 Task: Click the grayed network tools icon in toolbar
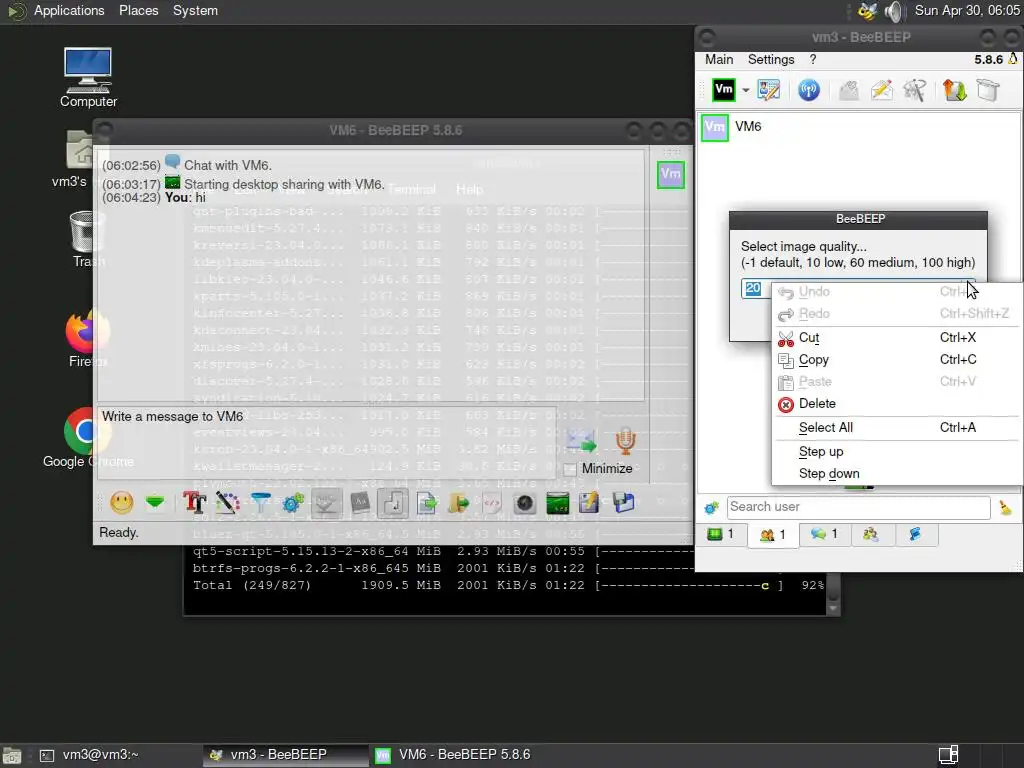[x=914, y=89]
